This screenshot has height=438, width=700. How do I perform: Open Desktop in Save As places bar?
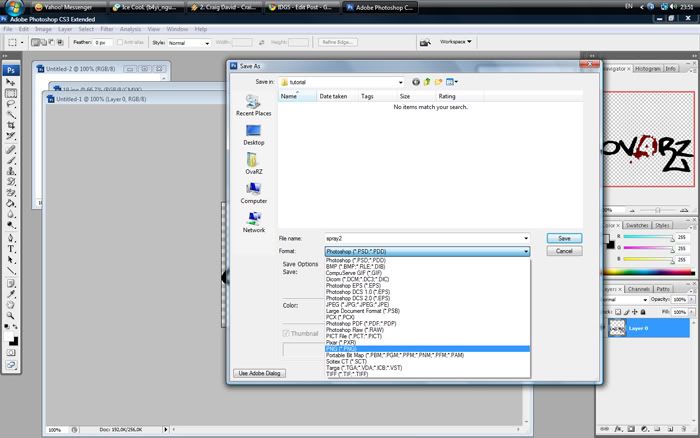click(x=254, y=135)
